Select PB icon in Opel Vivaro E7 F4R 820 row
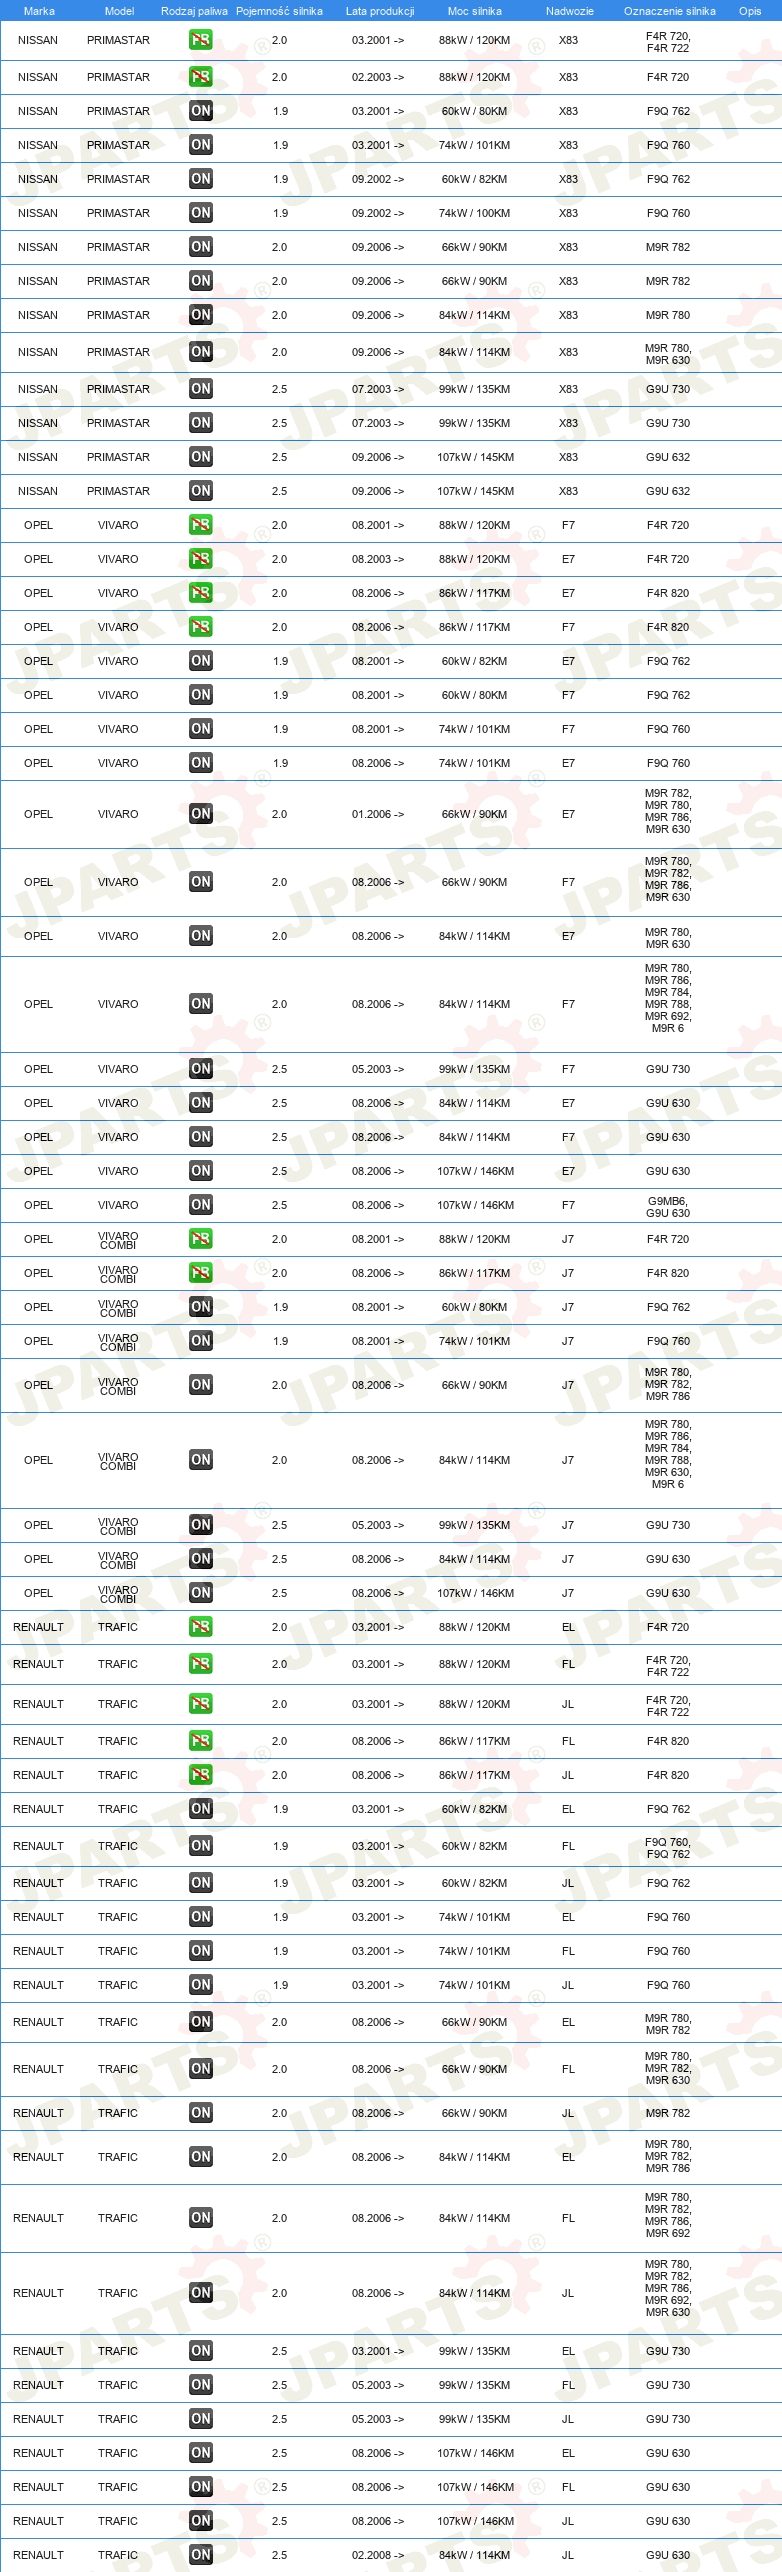The height and width of the screenshot is (2572, 782). click(x=201, y=593)
